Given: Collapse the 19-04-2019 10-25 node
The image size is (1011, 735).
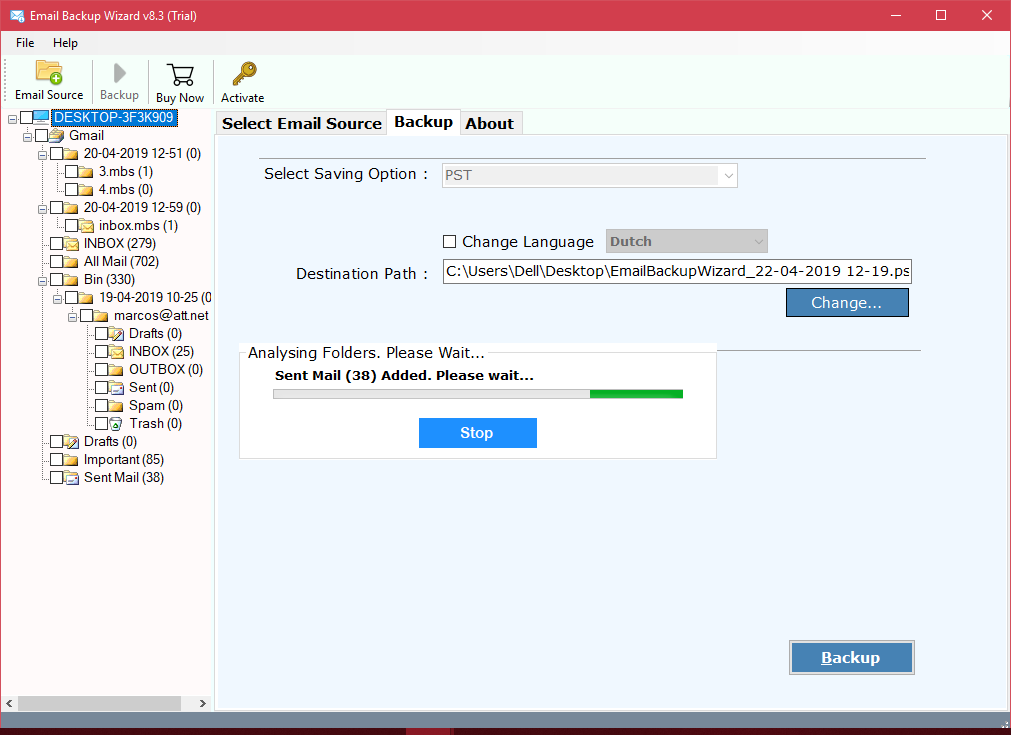Looking at the screenshot, I should click(57, 300).
